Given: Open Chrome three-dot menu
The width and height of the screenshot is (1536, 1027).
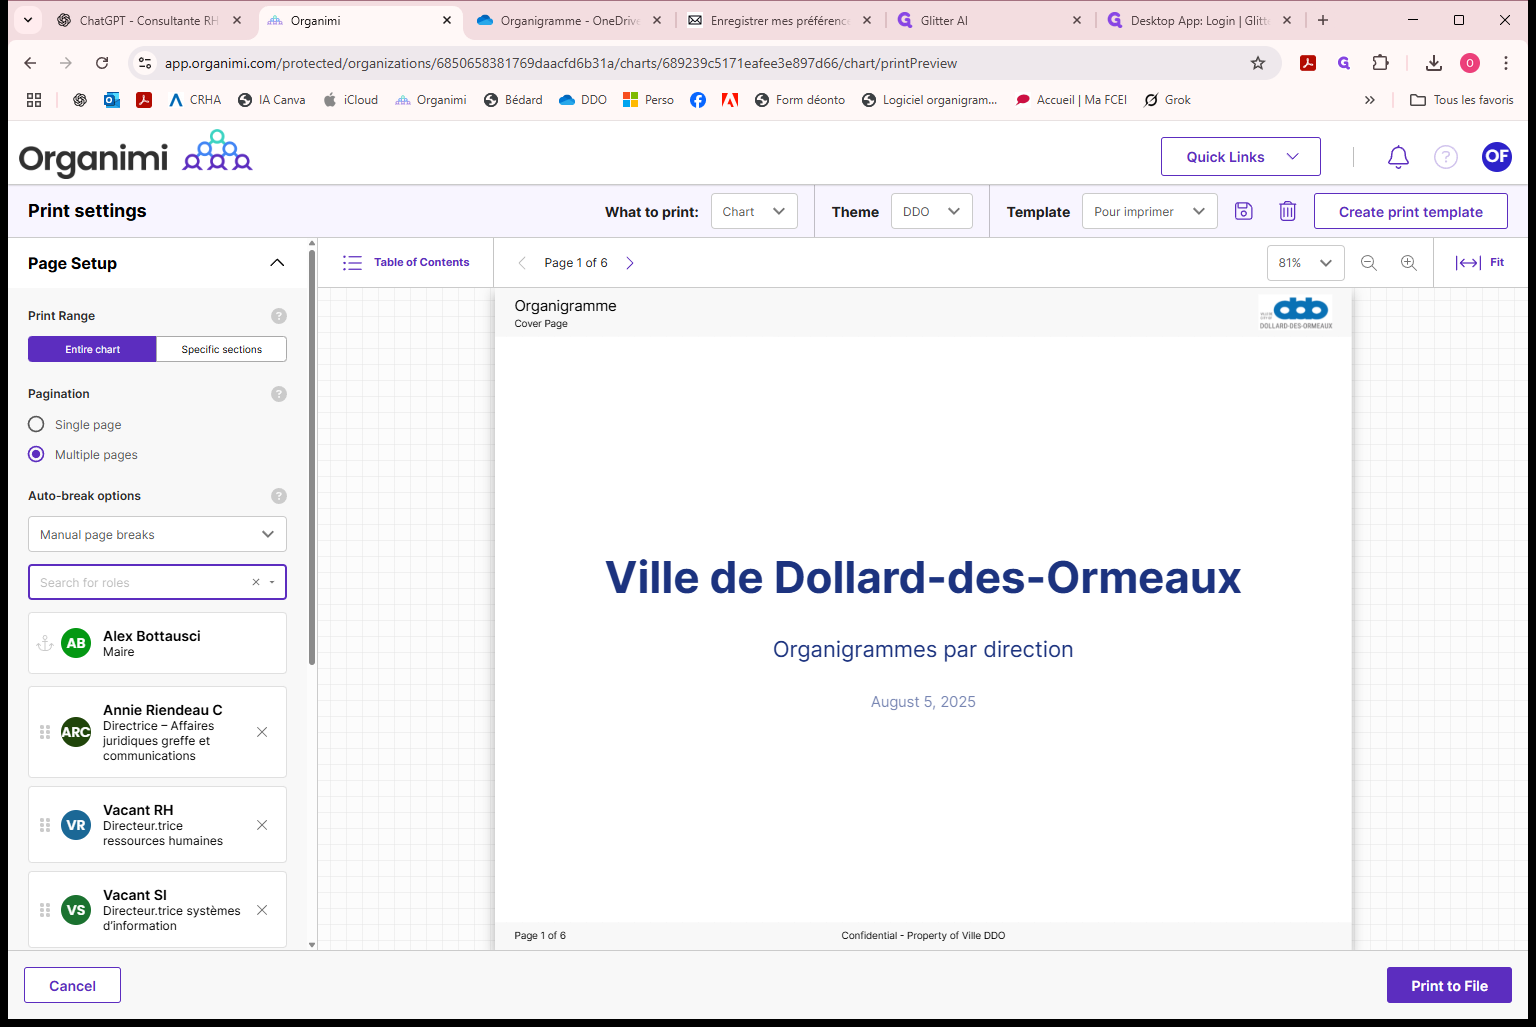Looking at the screenshot, I should (x=1506, y=63).
